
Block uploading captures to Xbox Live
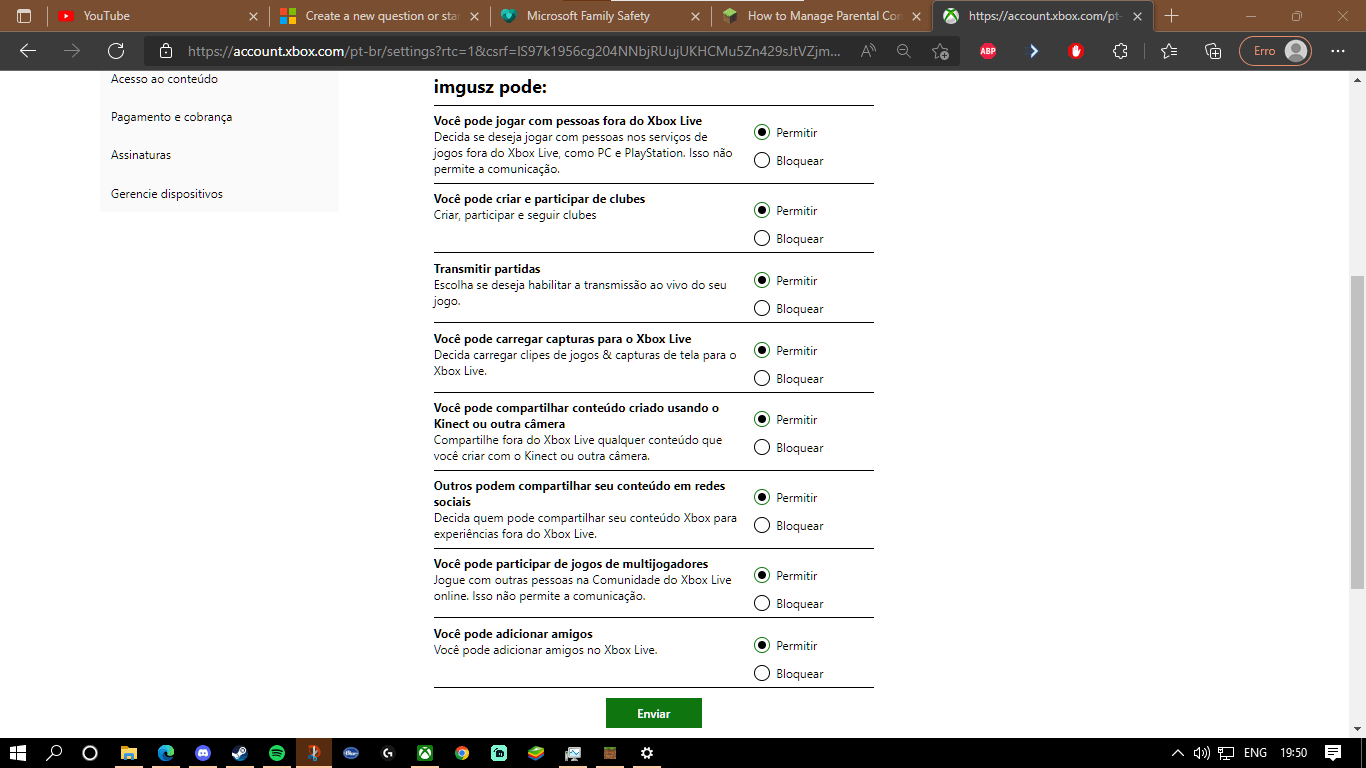pos(762,378)
